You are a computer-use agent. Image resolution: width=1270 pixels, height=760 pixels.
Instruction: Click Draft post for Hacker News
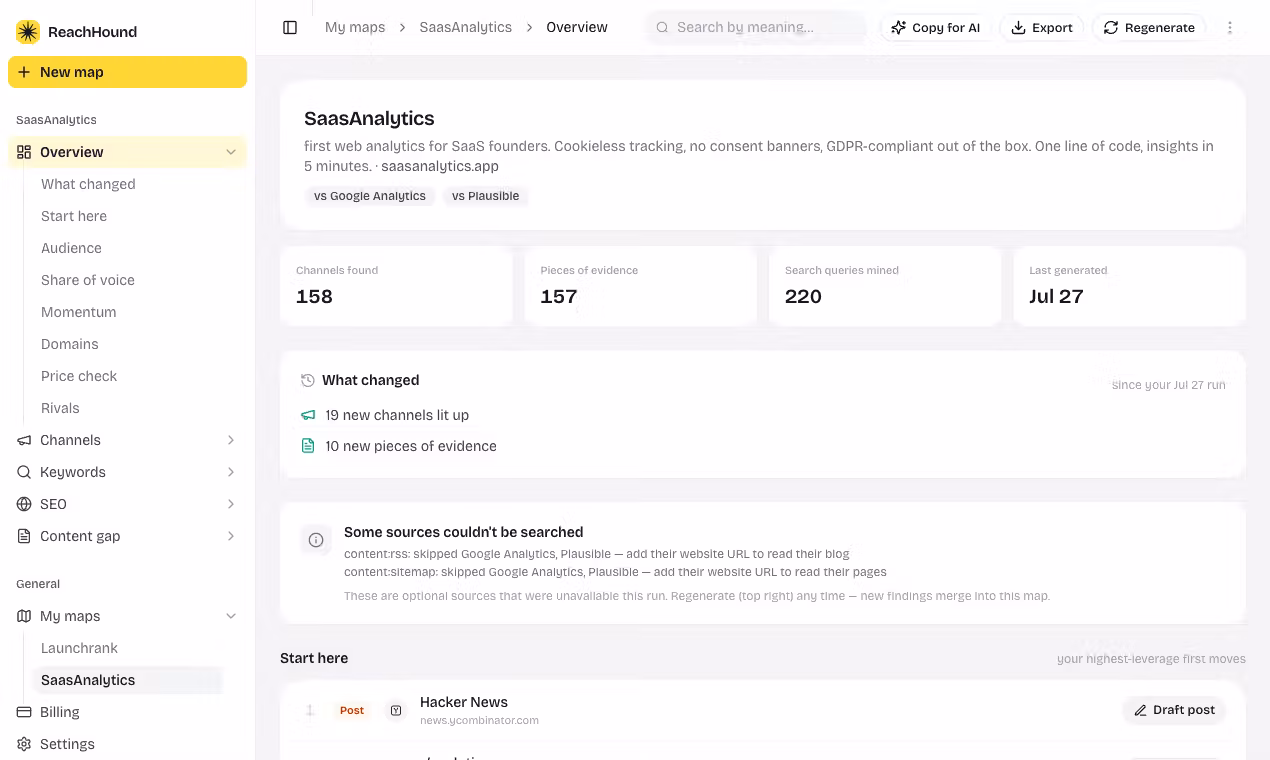1174,710
